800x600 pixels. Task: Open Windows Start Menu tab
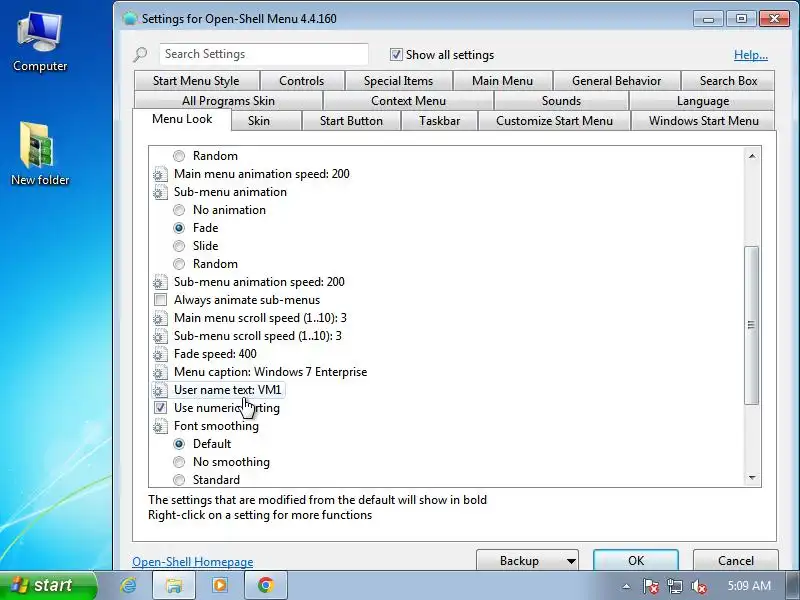(x=704, y=121)
